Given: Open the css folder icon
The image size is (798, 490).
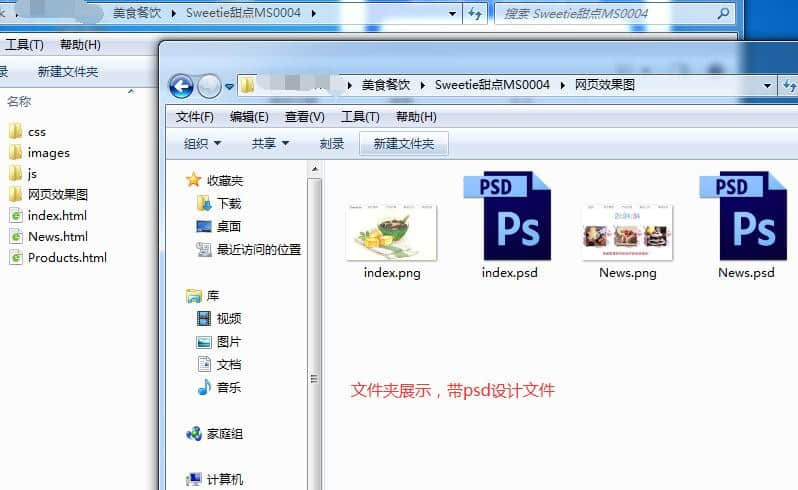Looking at the screenshot, I should 15,131.
